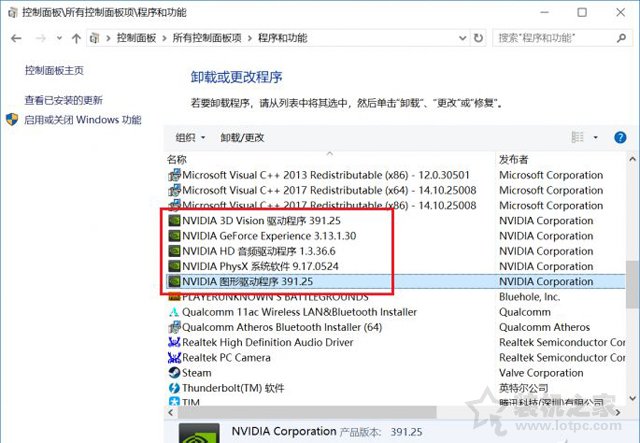The height and width of the screenshot is (443, 640).
Task: Select Microsoft Visual C++ 2013 Redistributable text
Action: [326, 175]
